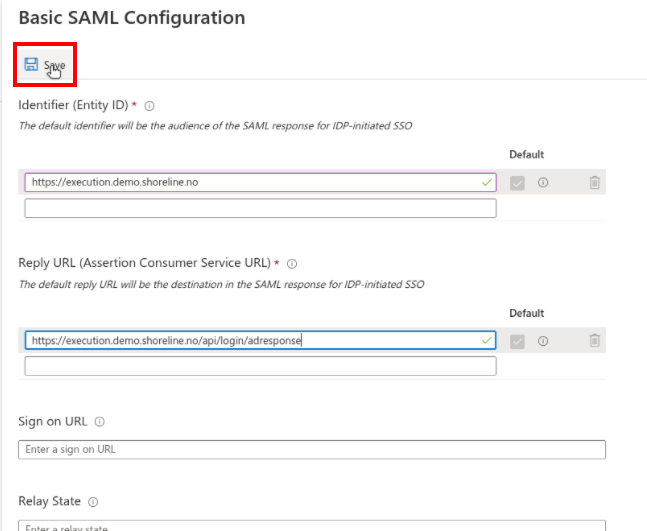Image resolution: width=647 pixels, height=531 pixels.
Task: Open info tooltip next to Reply URL label
Action: [x=292, y=264]
